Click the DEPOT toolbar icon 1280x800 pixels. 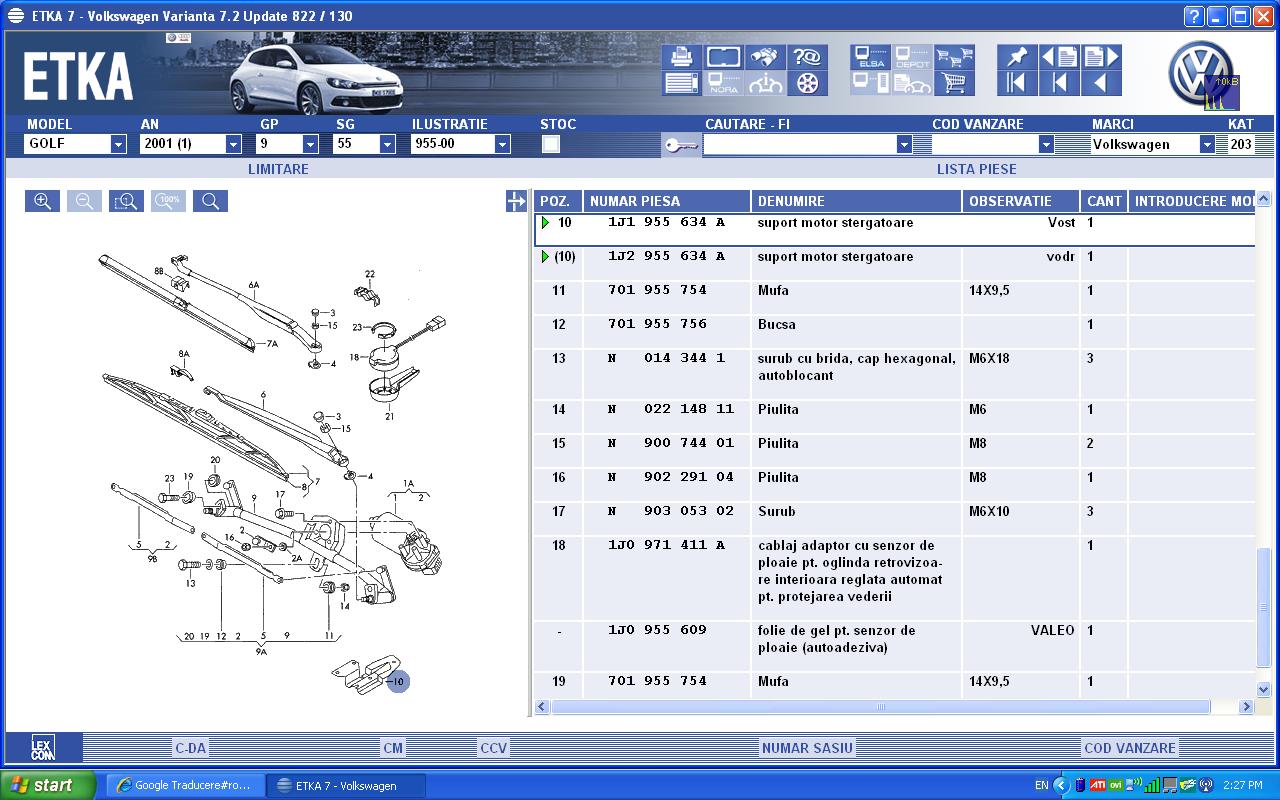913,57
